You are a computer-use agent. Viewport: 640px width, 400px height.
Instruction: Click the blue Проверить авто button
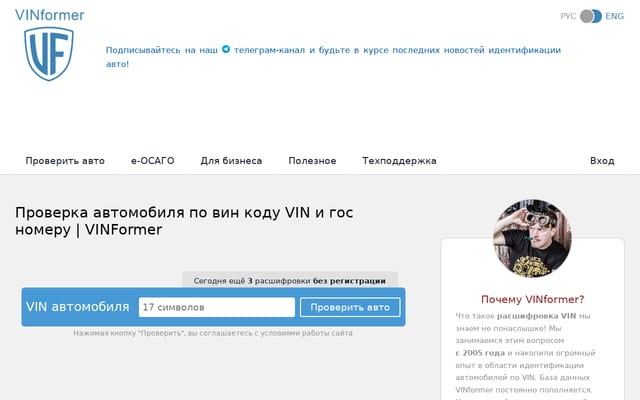point(350,307)
